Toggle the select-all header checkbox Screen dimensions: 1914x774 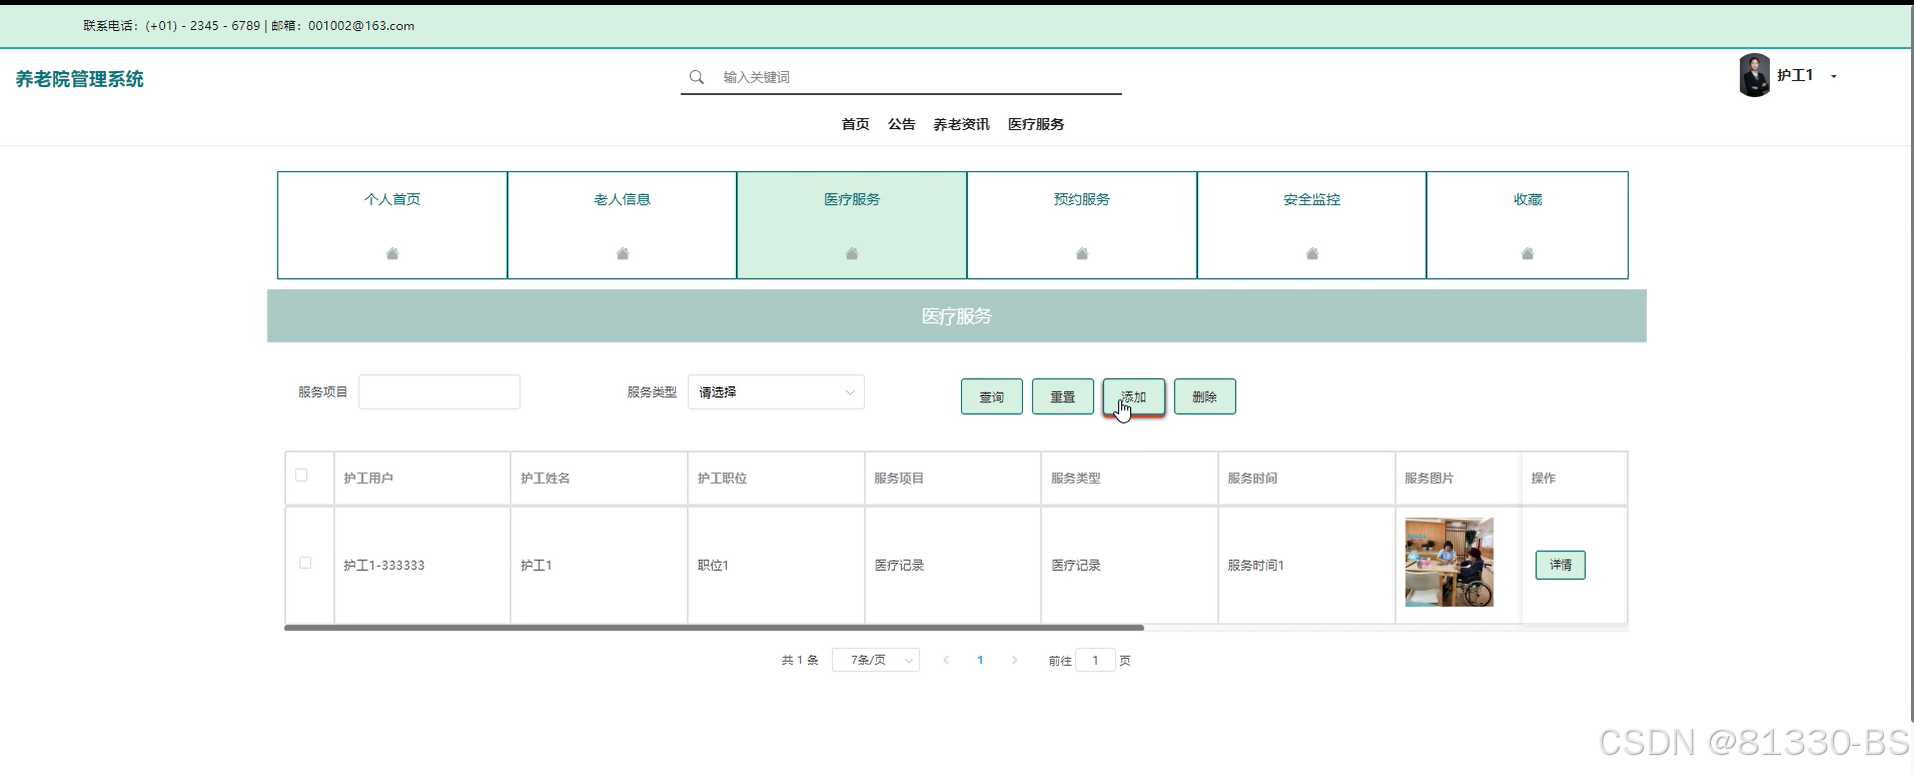point(301,475)
